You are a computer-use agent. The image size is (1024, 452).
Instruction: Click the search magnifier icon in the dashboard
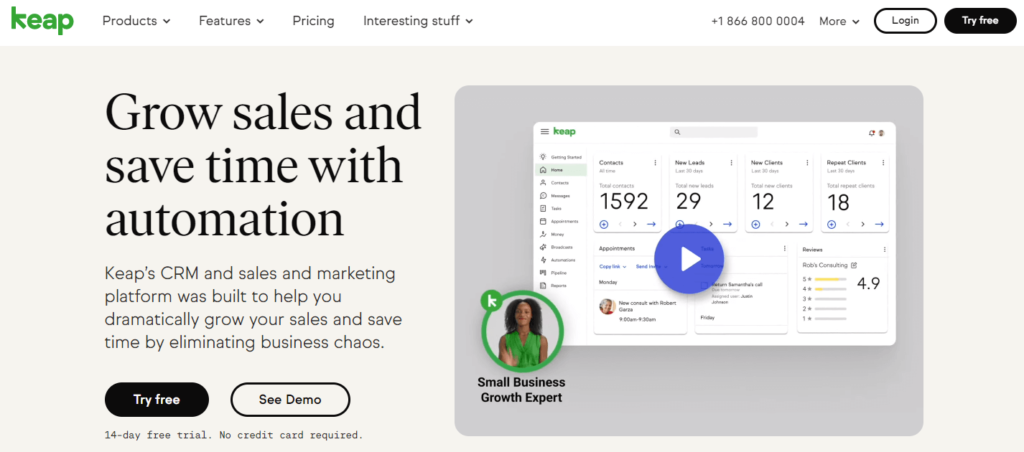point(677,132)
